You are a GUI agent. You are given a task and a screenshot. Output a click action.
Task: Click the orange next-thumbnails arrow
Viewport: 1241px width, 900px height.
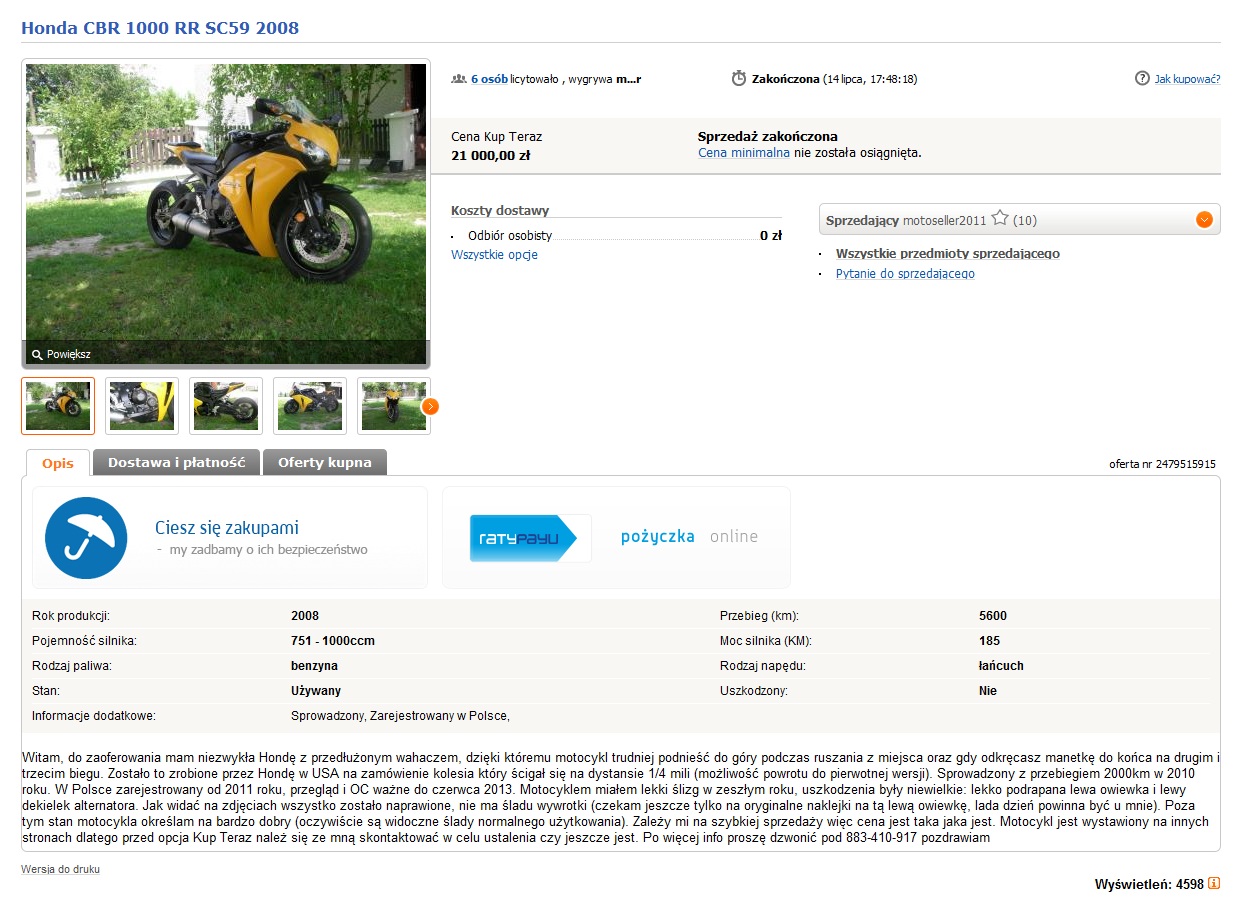(430, 406)
